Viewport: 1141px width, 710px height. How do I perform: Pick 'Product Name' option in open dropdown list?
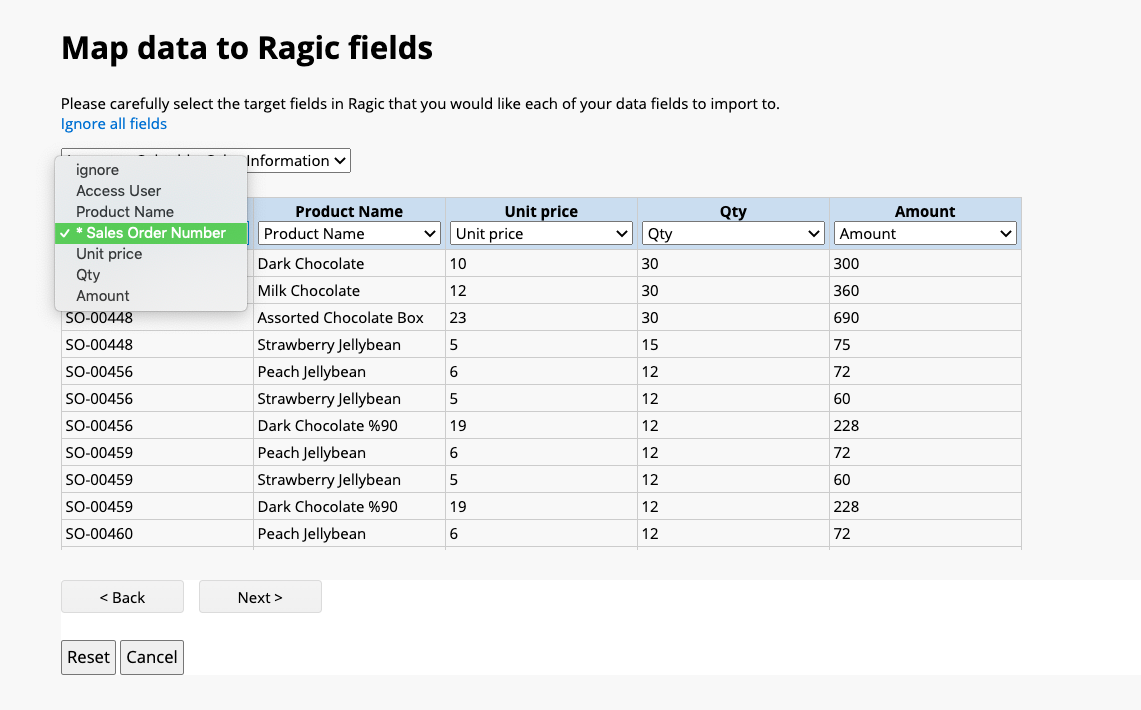pyautogui.click(x=151, y=212)
